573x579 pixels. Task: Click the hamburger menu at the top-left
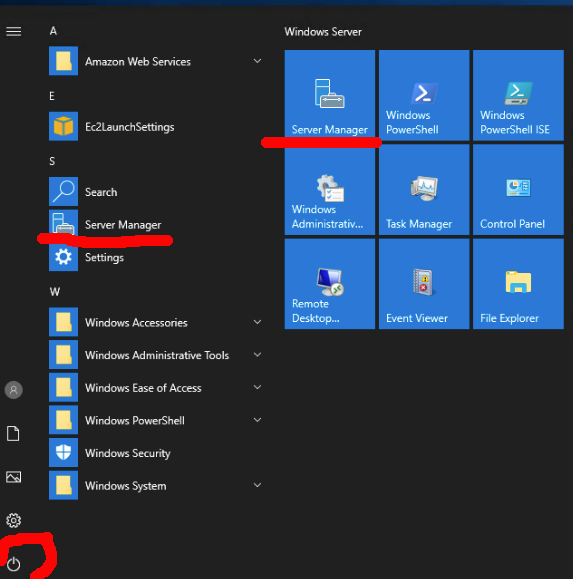(x=14, y=31)
